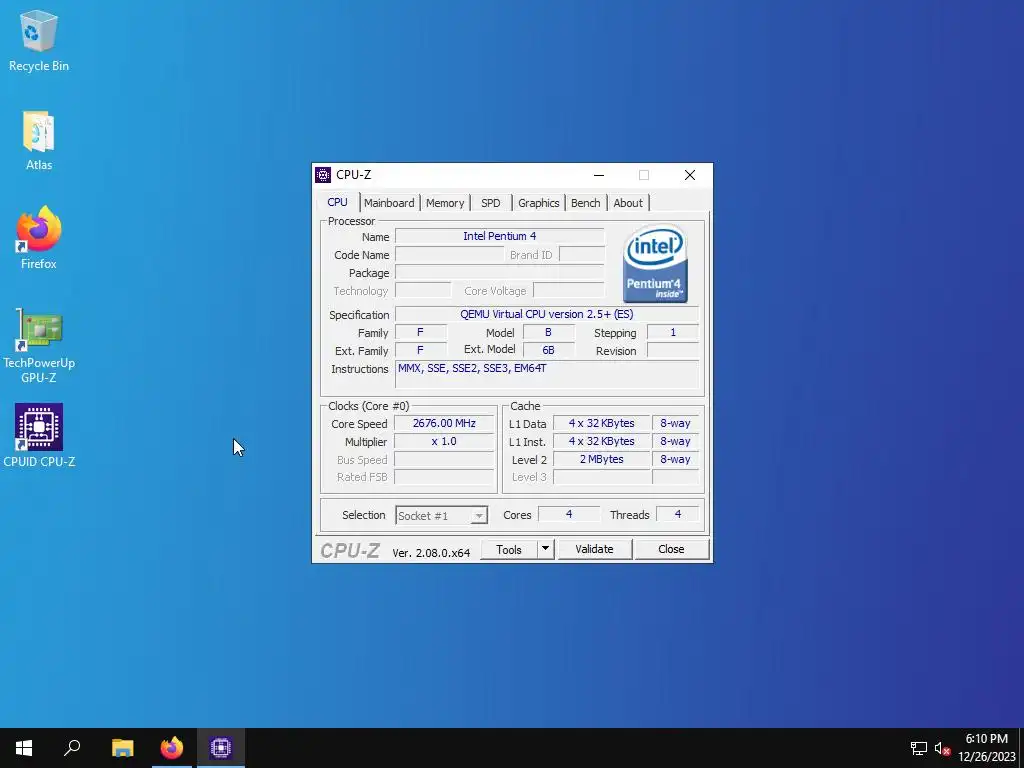Switch to the Mainboard tab
Screen dimensions: 1024x768
coord(389,203)
